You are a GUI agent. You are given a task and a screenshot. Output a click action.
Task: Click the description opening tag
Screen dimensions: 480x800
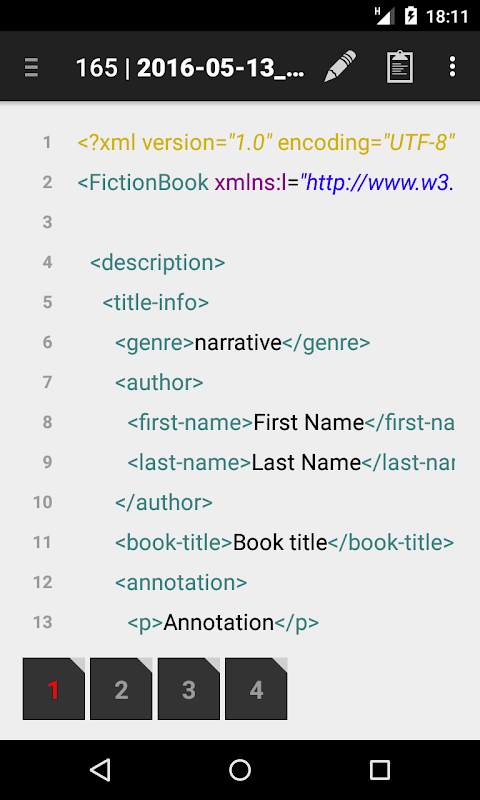158,263
